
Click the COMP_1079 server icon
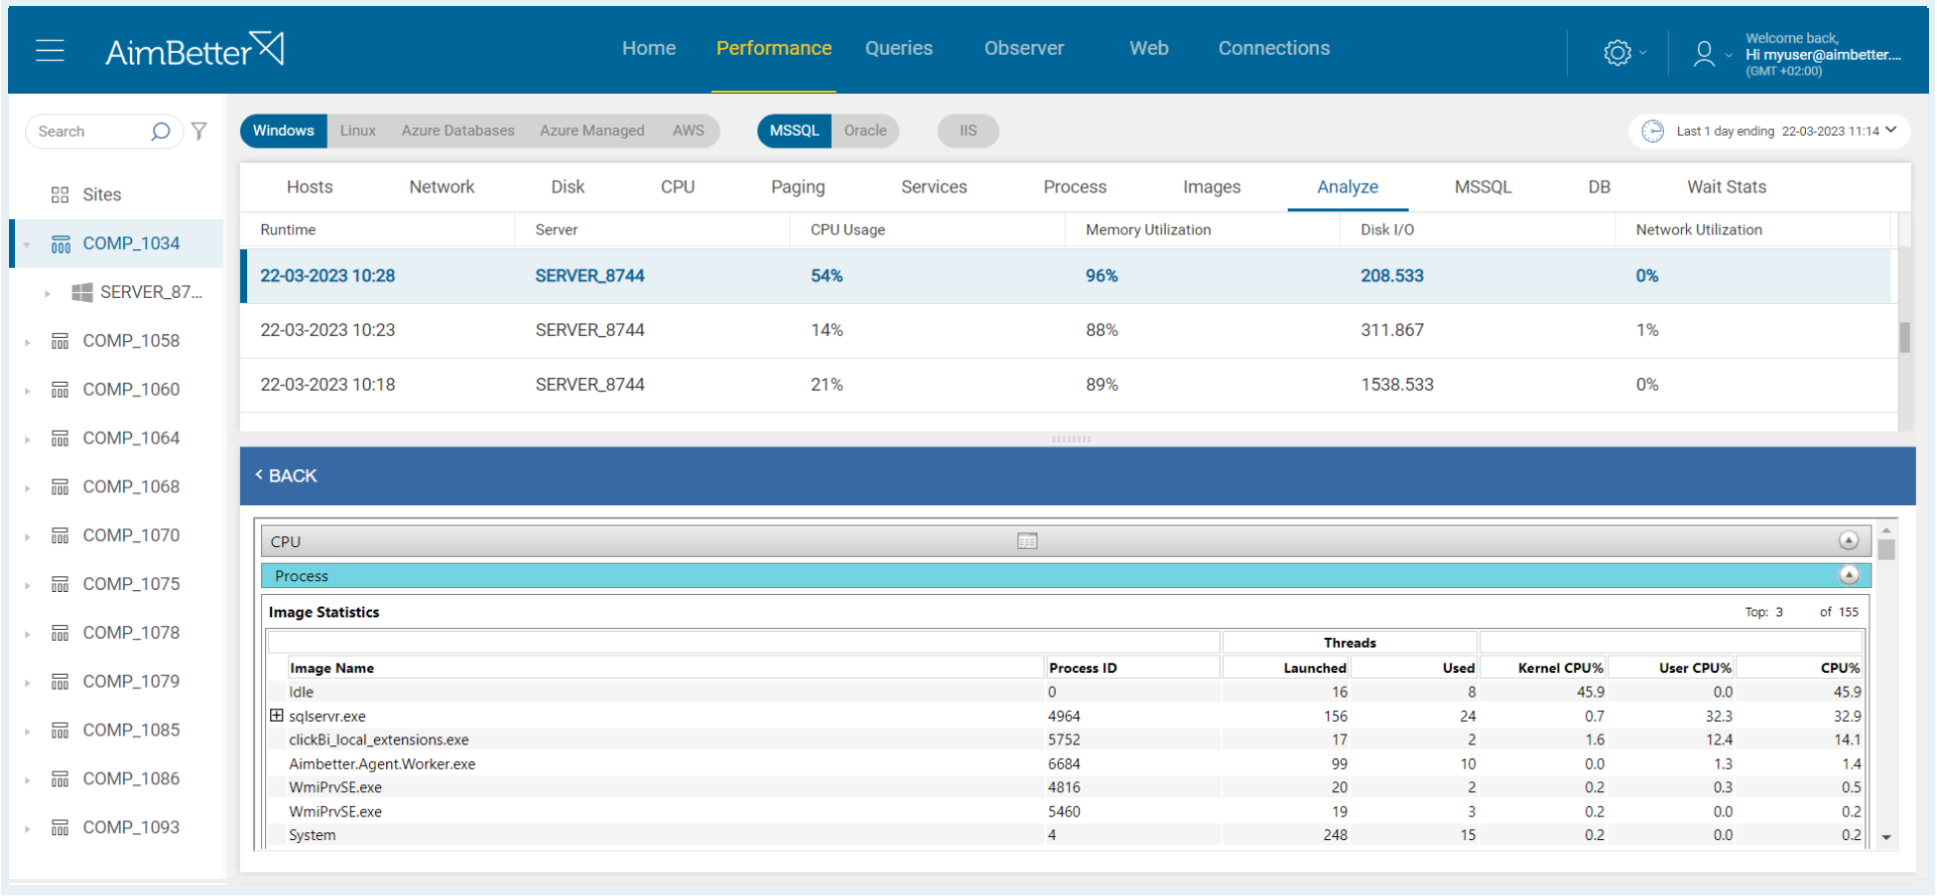(60, 682)
